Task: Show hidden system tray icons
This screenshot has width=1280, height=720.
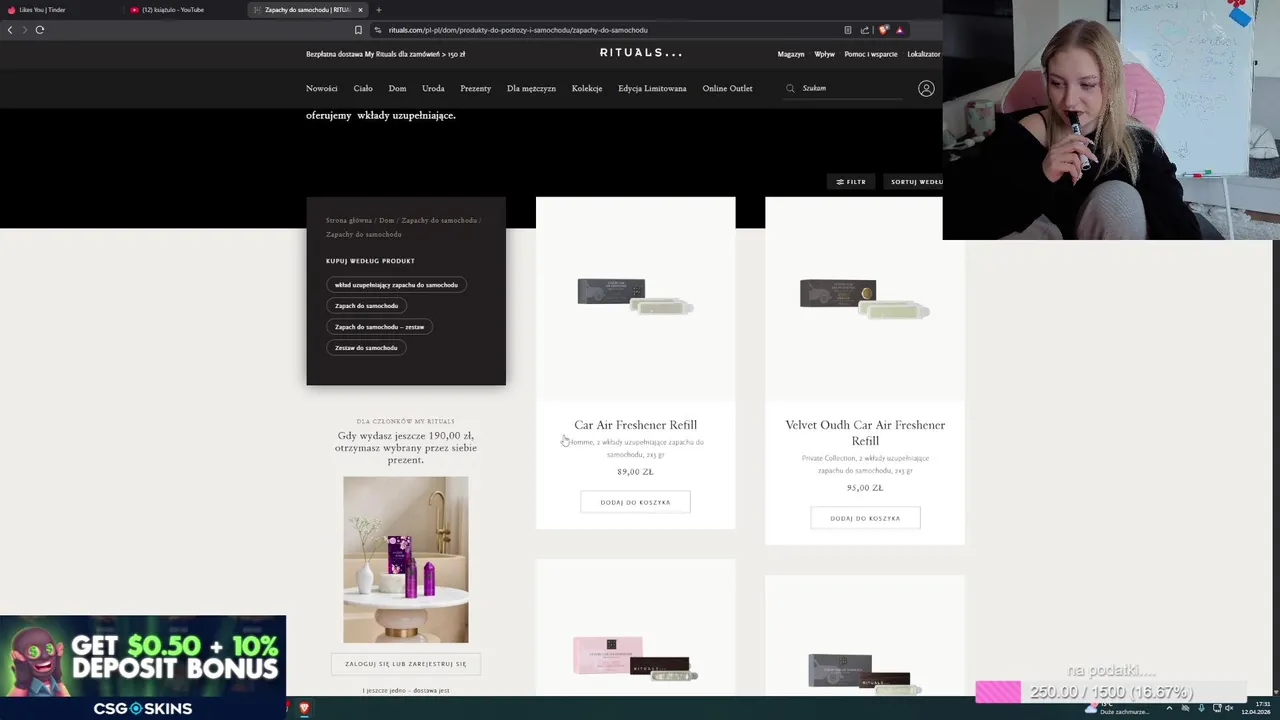Action: pos(1169,708)
